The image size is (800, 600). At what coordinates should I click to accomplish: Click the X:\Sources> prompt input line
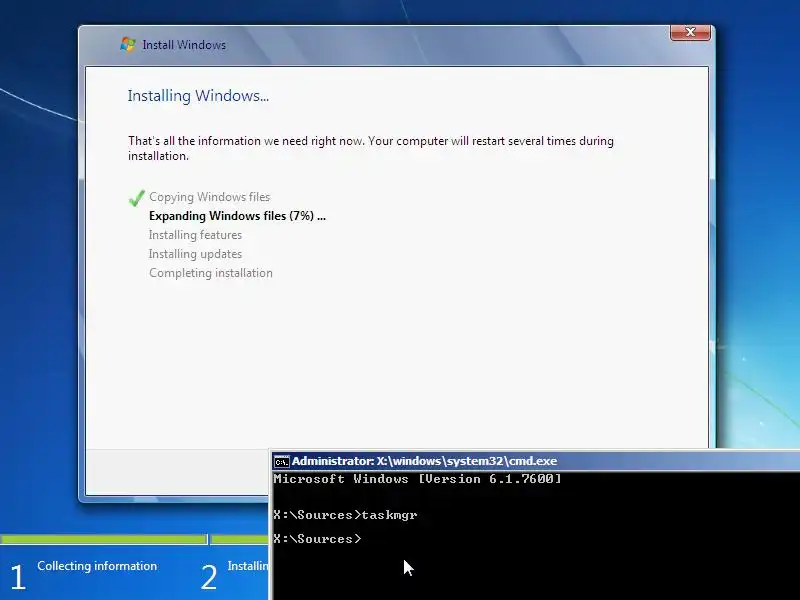(317, 539)
